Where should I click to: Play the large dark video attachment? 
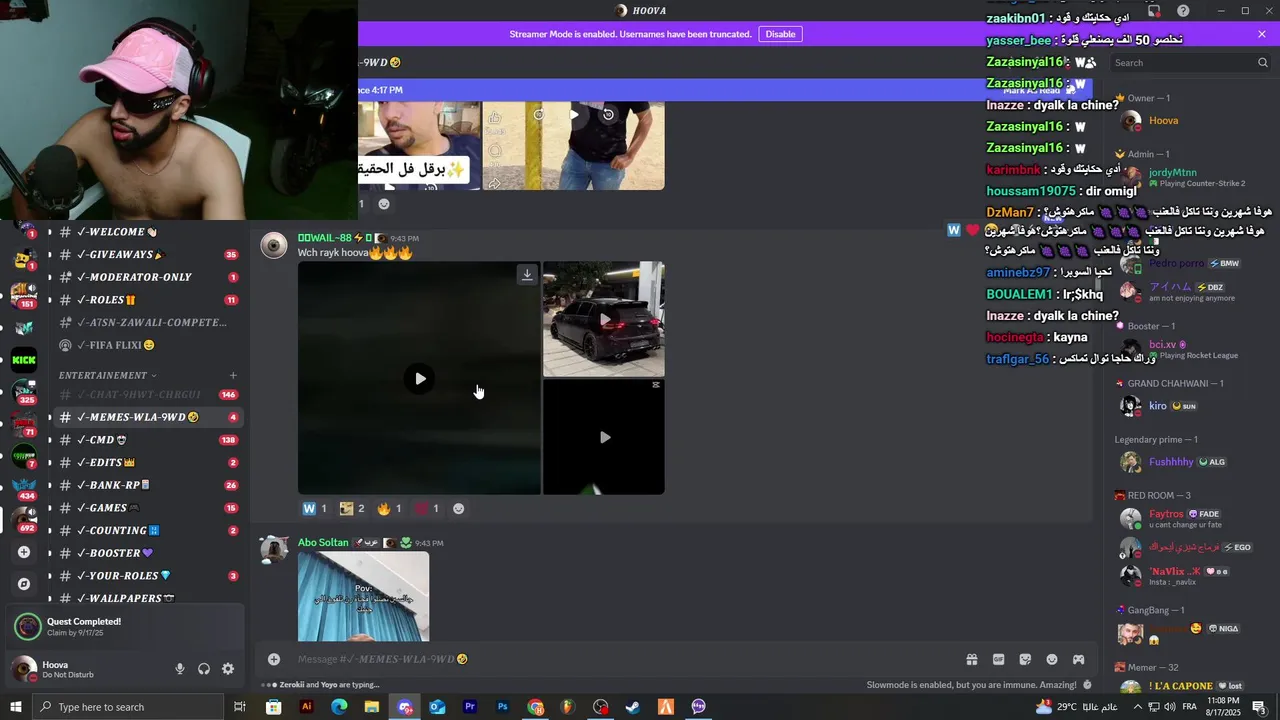click(420, 378)
